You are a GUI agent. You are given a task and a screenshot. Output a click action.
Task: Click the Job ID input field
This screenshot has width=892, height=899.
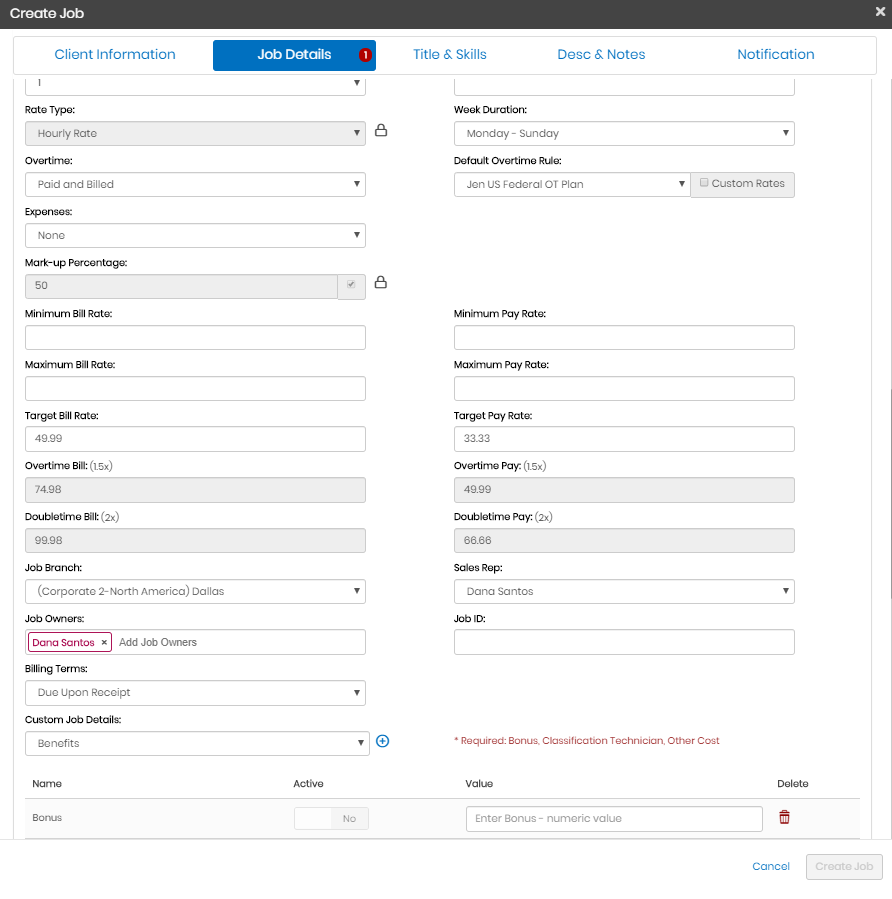tap(624, 643)
